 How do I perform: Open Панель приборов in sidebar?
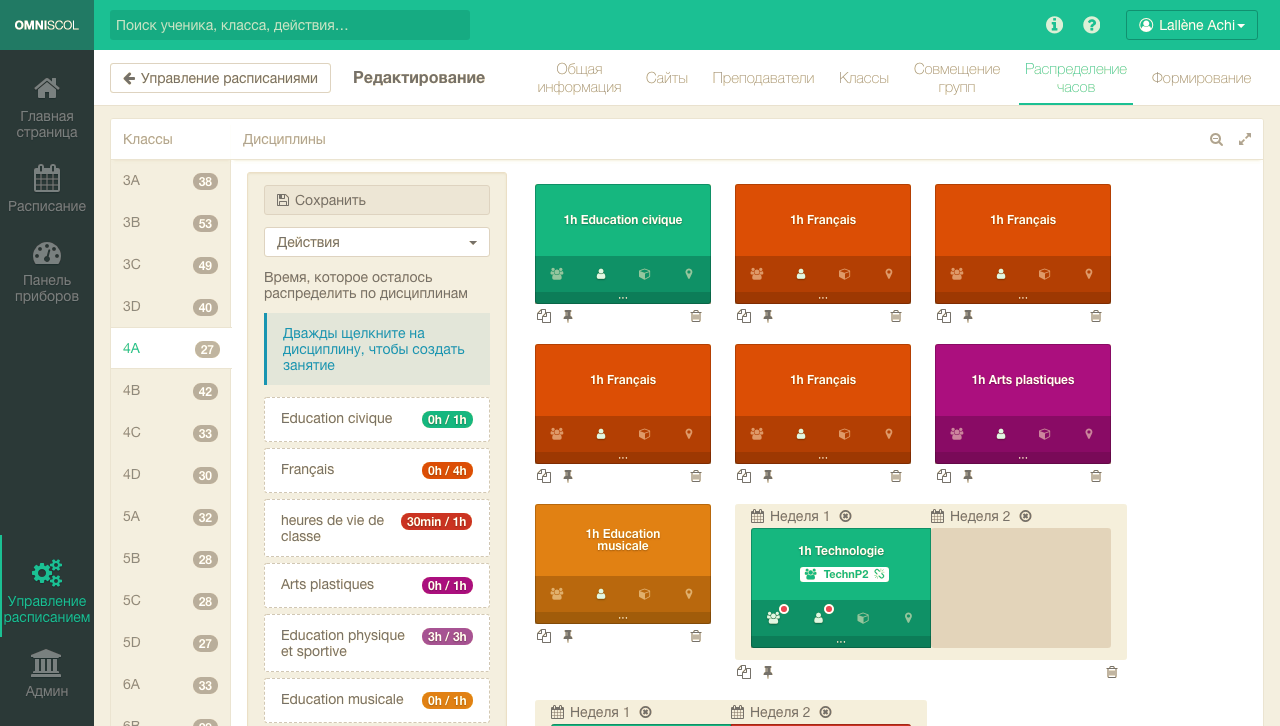pos(47,271)
